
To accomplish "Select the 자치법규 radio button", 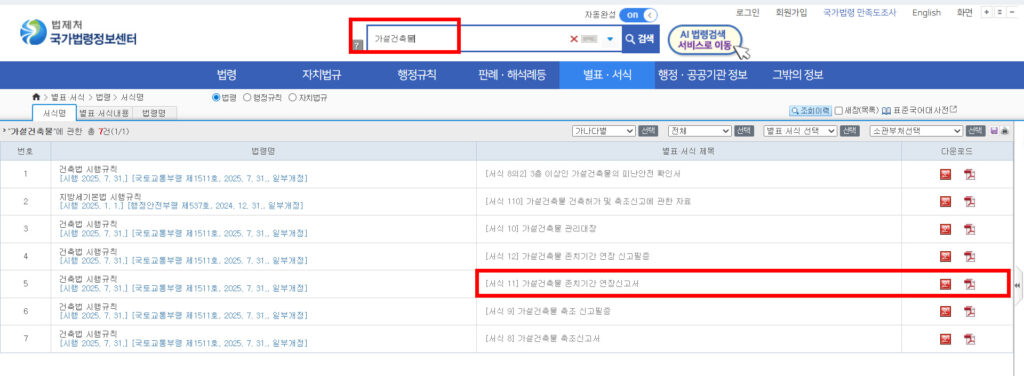I will click(x=292, y=98).
